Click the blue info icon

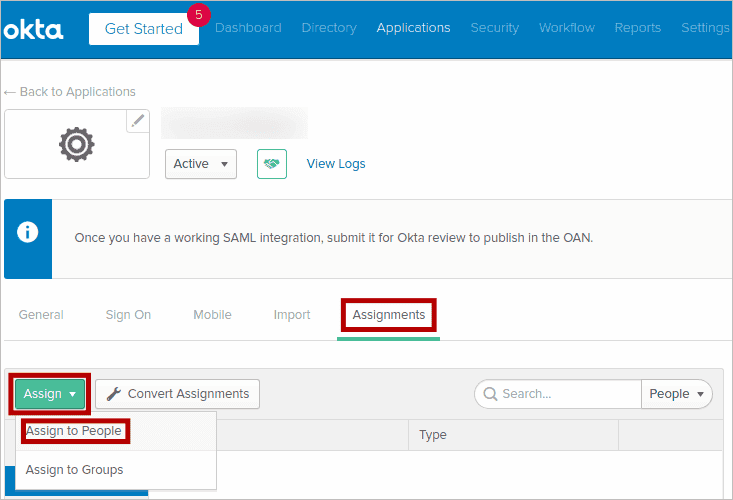28,233
